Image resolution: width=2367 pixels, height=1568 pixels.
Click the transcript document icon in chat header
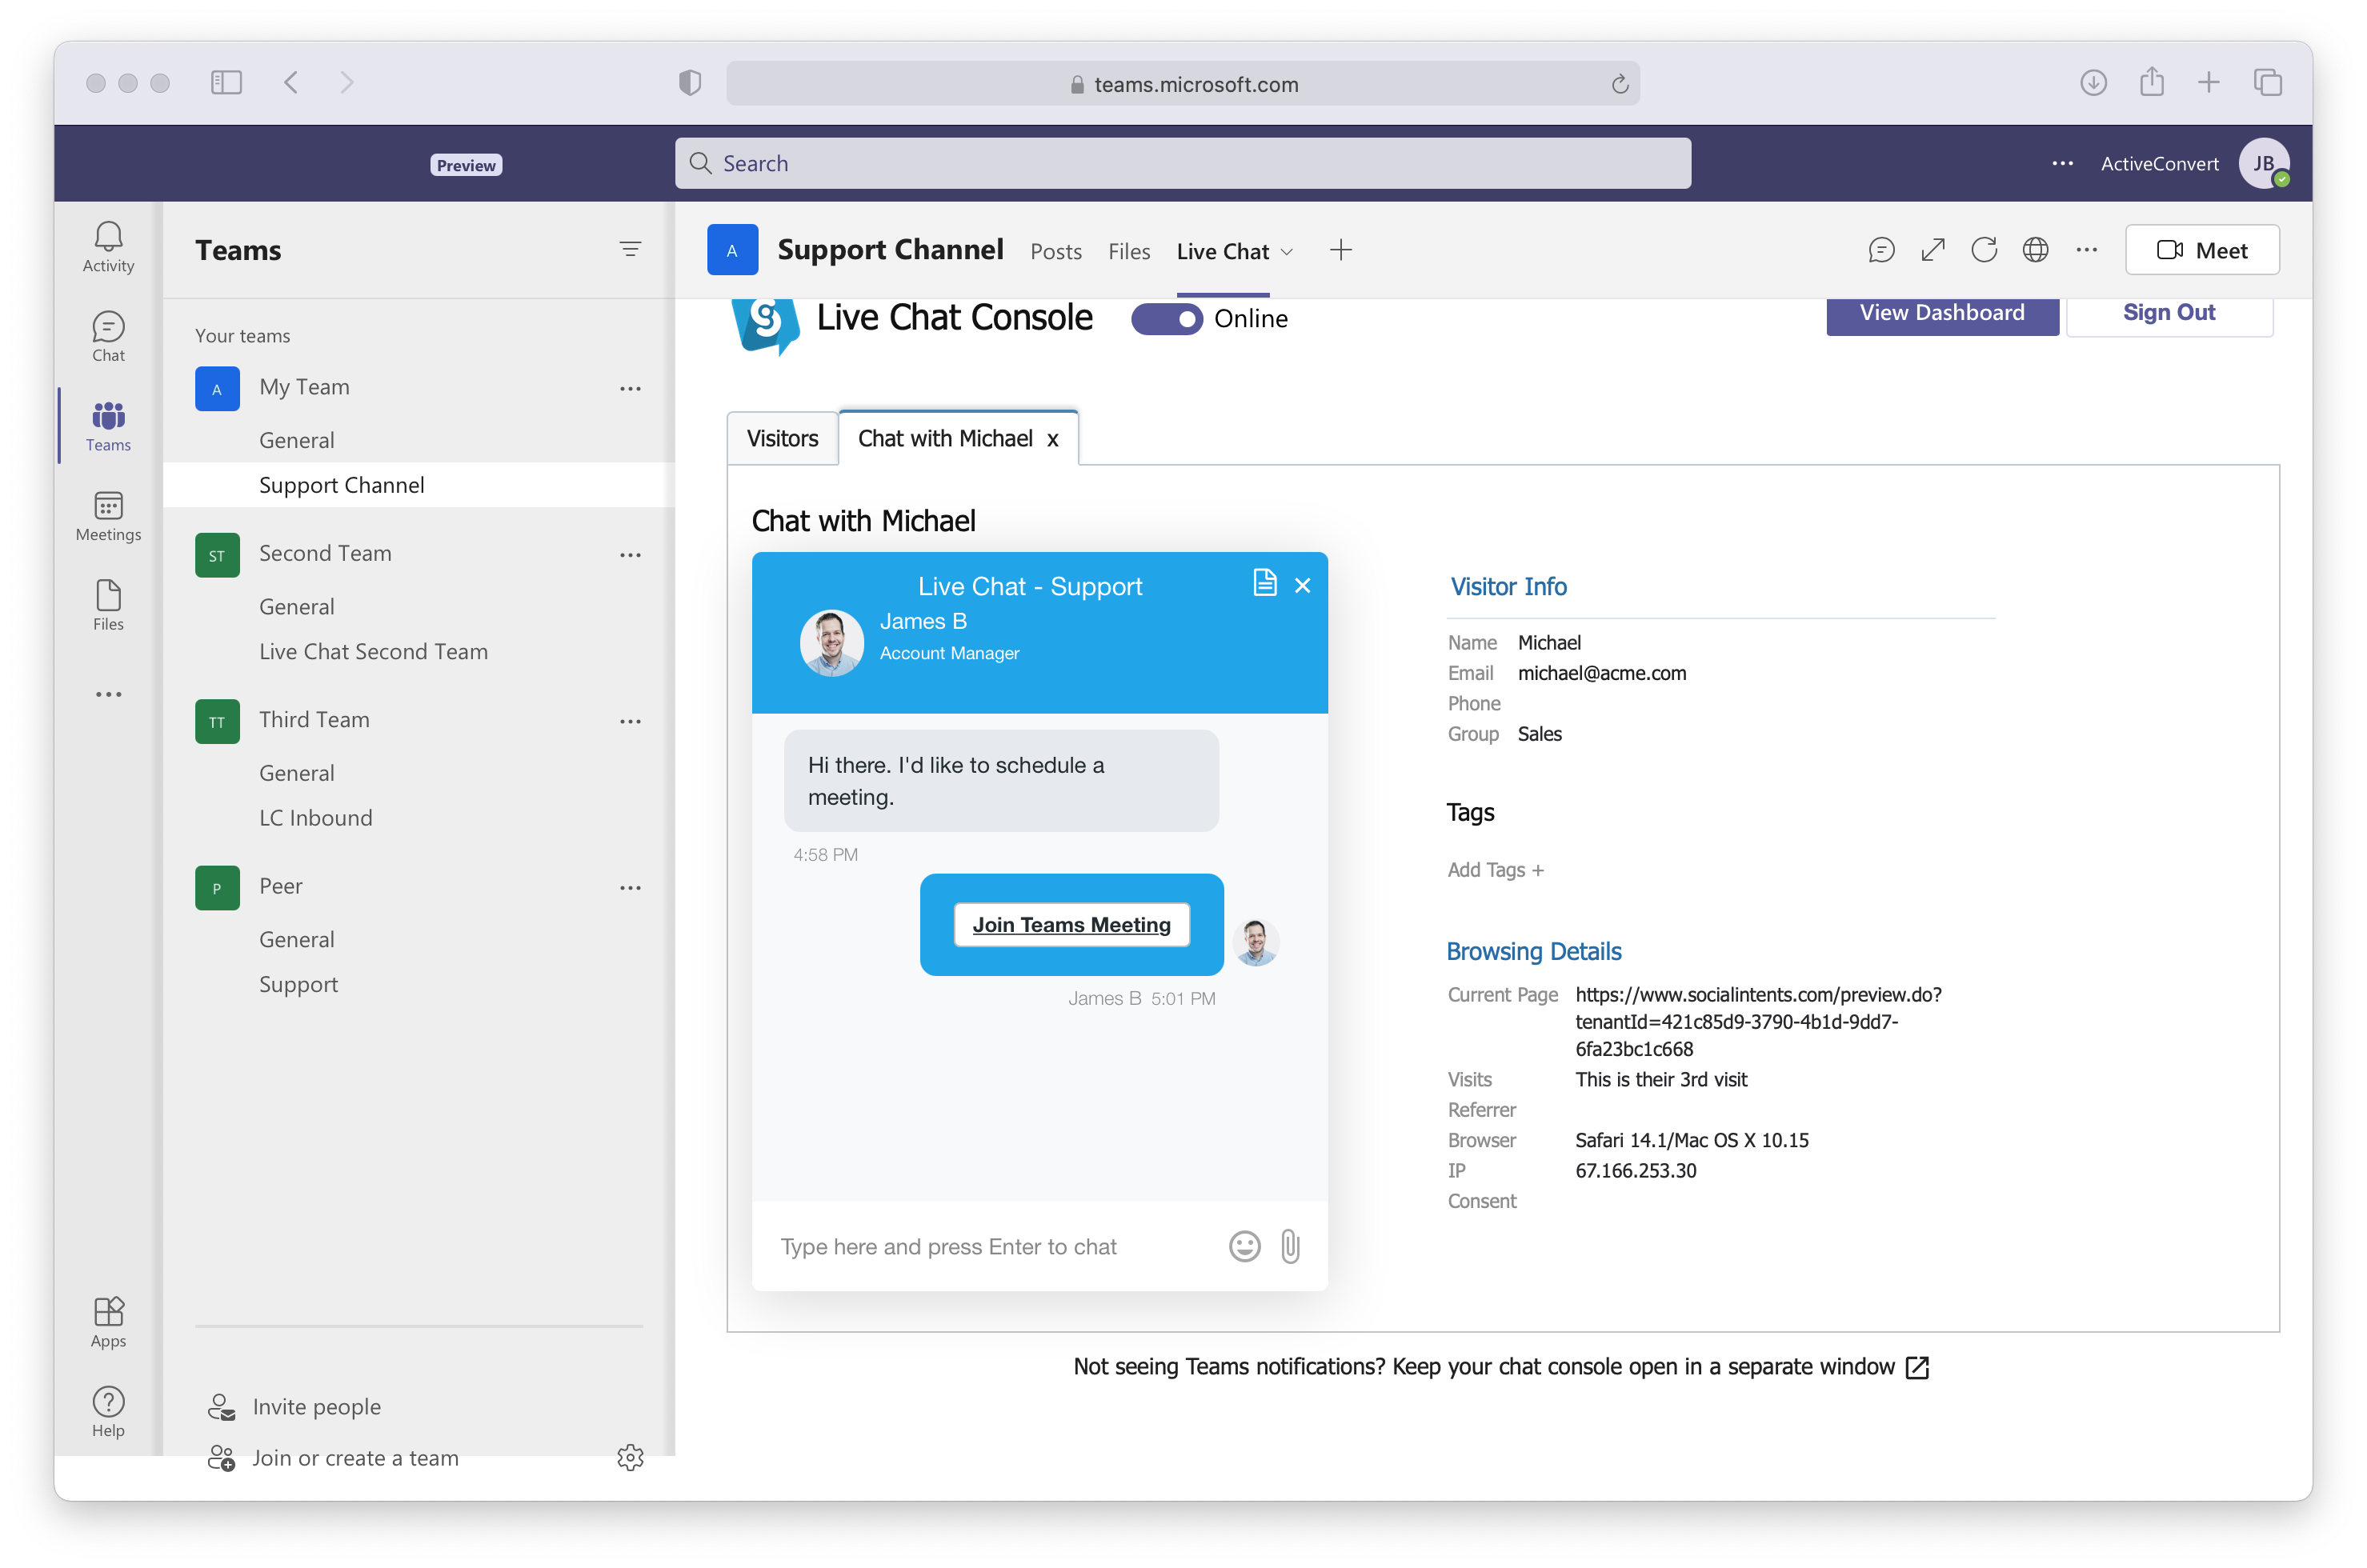point(1264,583)
